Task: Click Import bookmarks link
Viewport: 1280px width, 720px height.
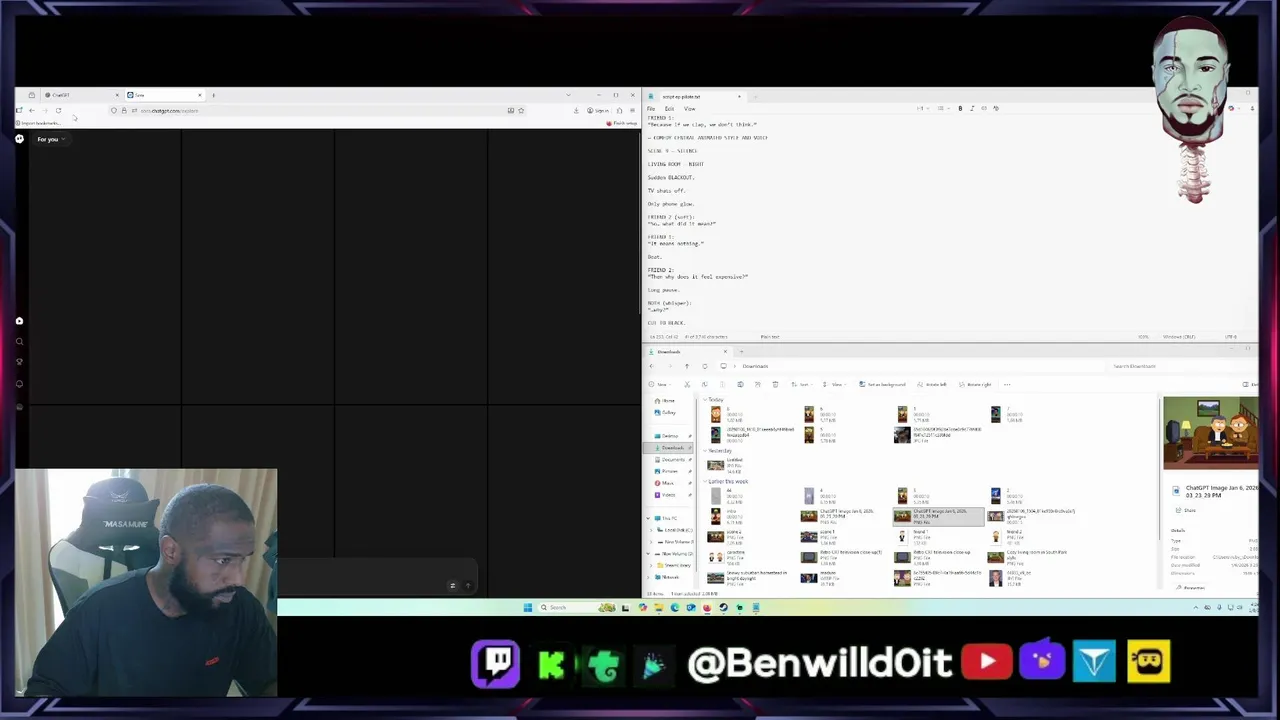Action: coord(40,123)
